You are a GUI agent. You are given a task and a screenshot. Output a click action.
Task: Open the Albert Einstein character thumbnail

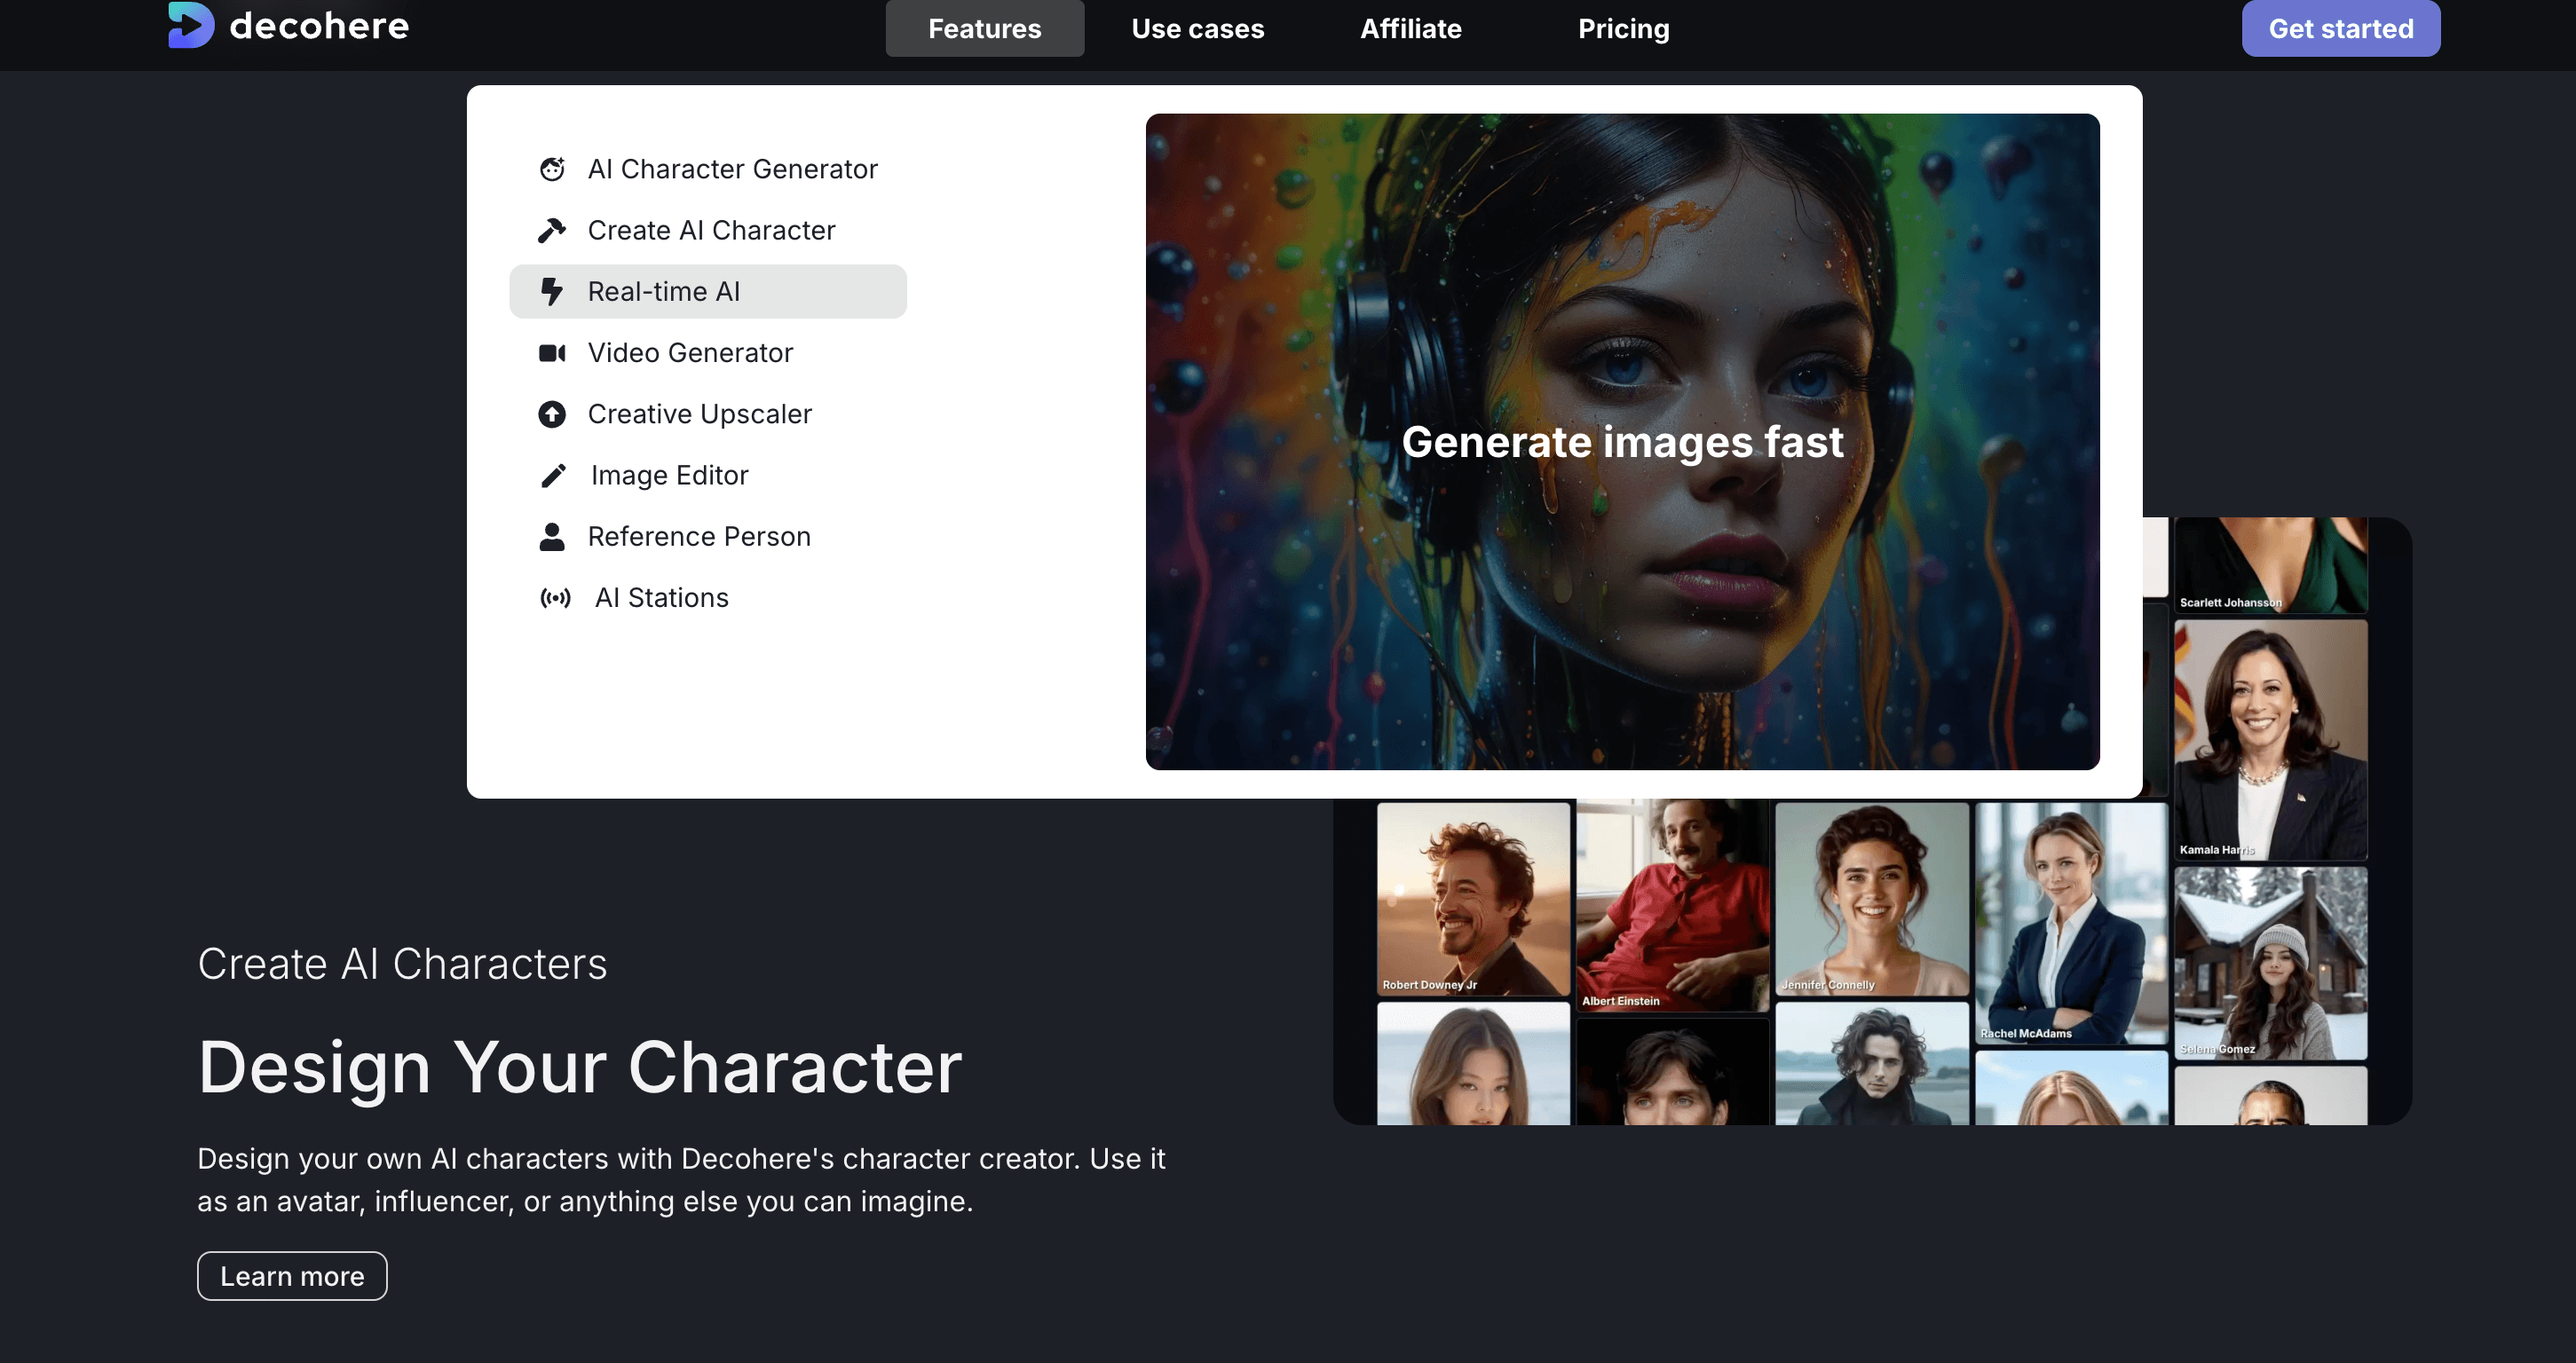coord(1672,905)
